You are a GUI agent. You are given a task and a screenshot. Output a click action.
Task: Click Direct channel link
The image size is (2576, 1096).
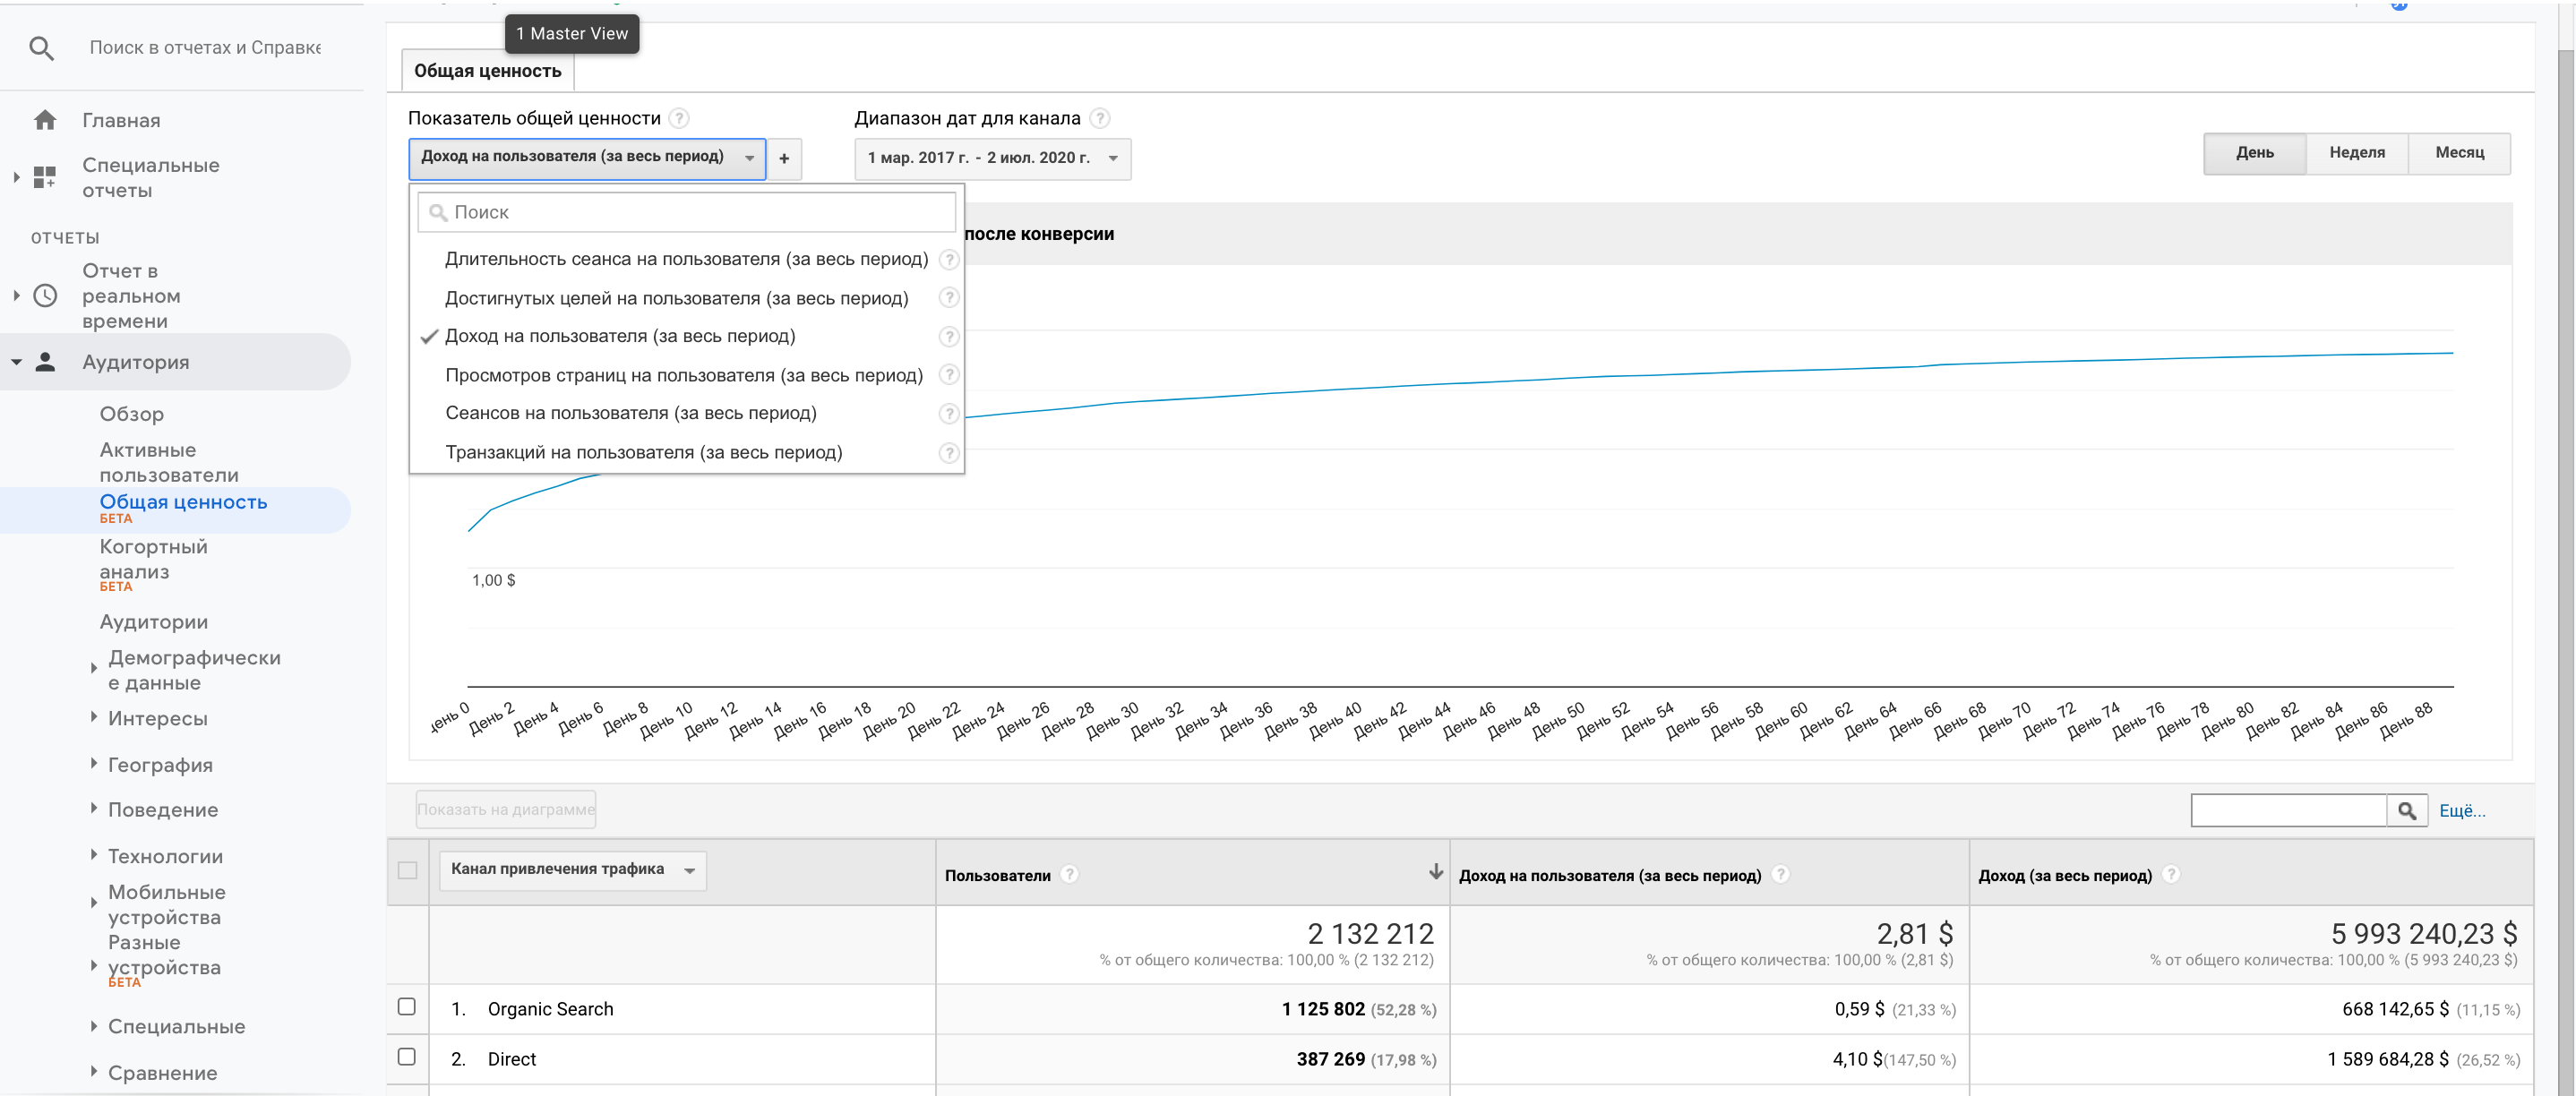511,1059
